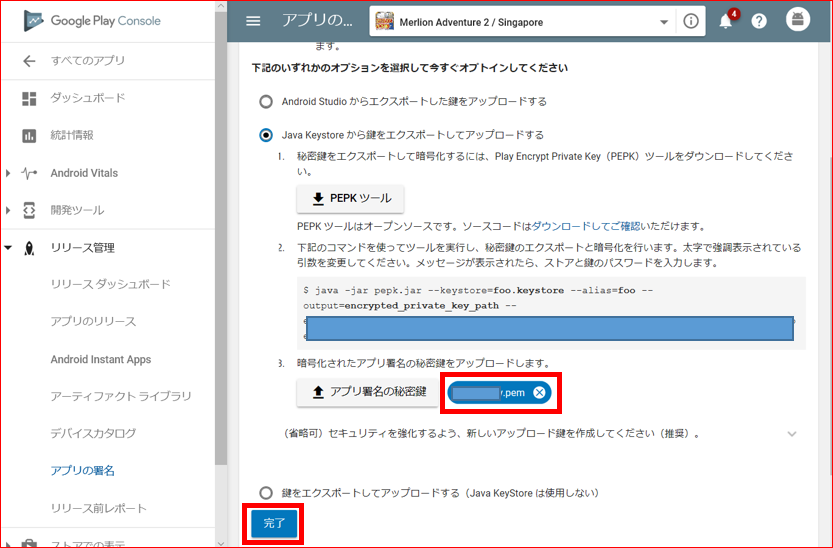Click the Google Play Console logo
The image size is (833, 548).
(x=92, y=21)
